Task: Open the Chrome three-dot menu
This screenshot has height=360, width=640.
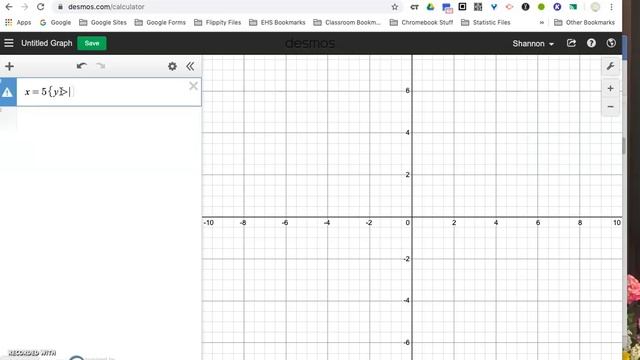Action: [611, 7]
